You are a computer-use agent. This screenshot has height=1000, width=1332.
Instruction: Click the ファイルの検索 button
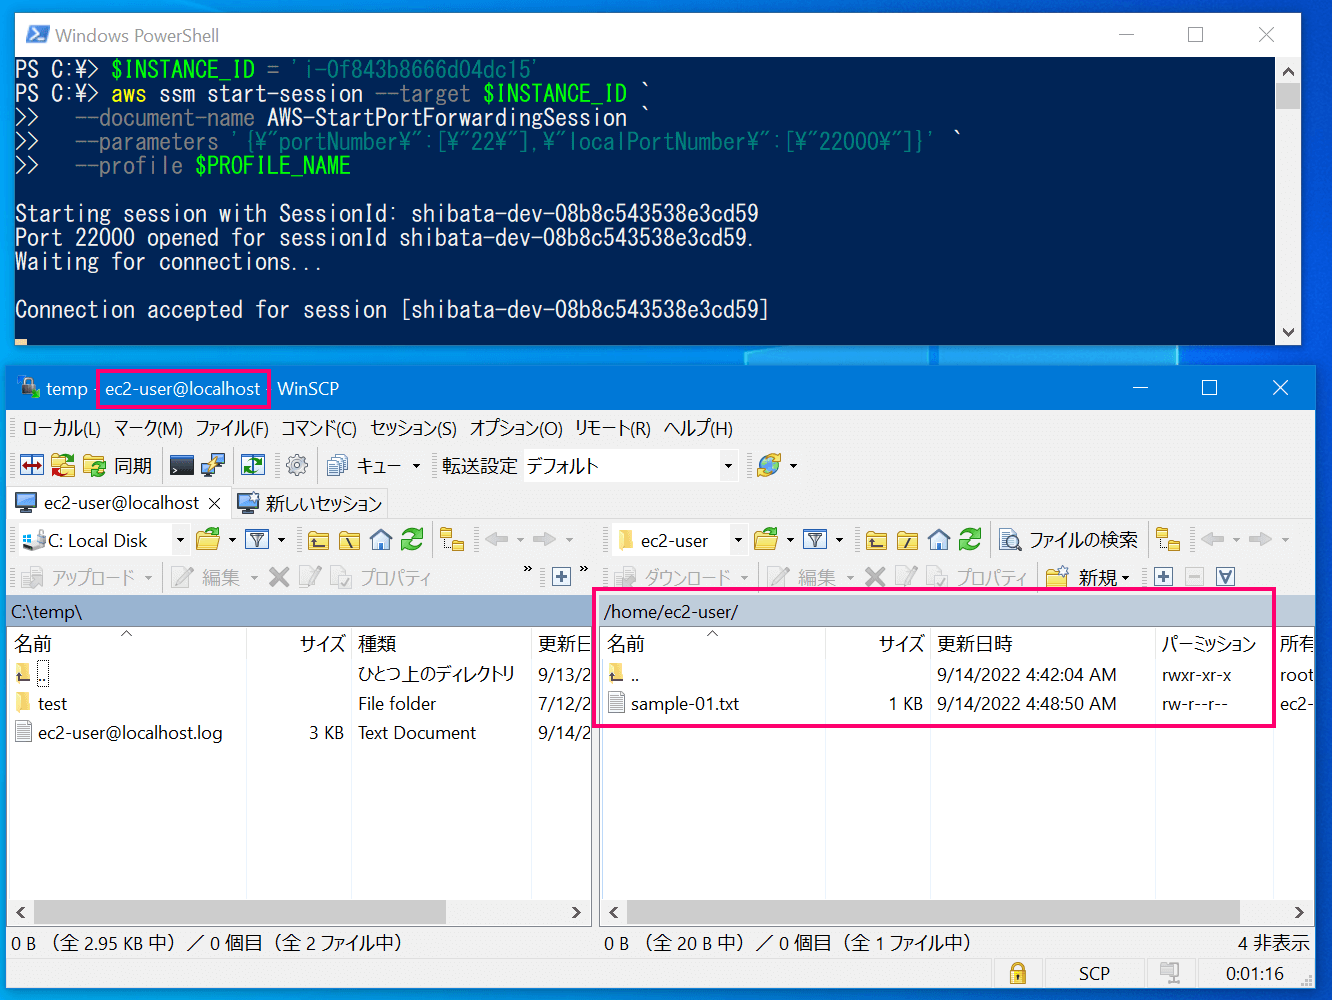coord(1069,540)
